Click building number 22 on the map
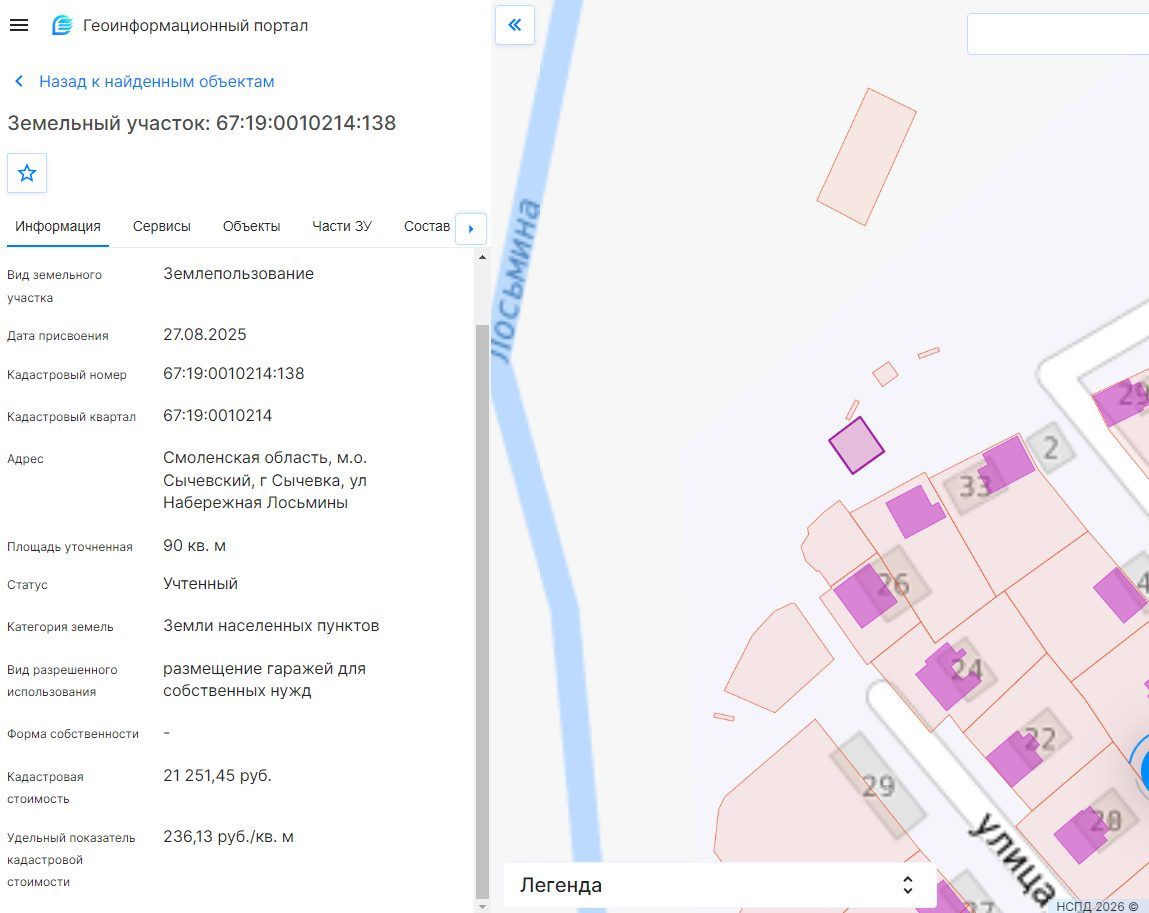Viewport: 1149px width, 913px height. point(1040,739)
